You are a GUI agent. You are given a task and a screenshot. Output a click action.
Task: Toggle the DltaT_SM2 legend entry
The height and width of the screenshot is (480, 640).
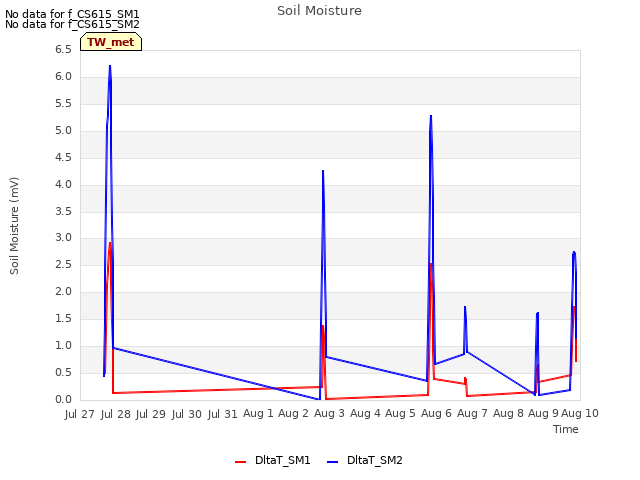[365, 460]
